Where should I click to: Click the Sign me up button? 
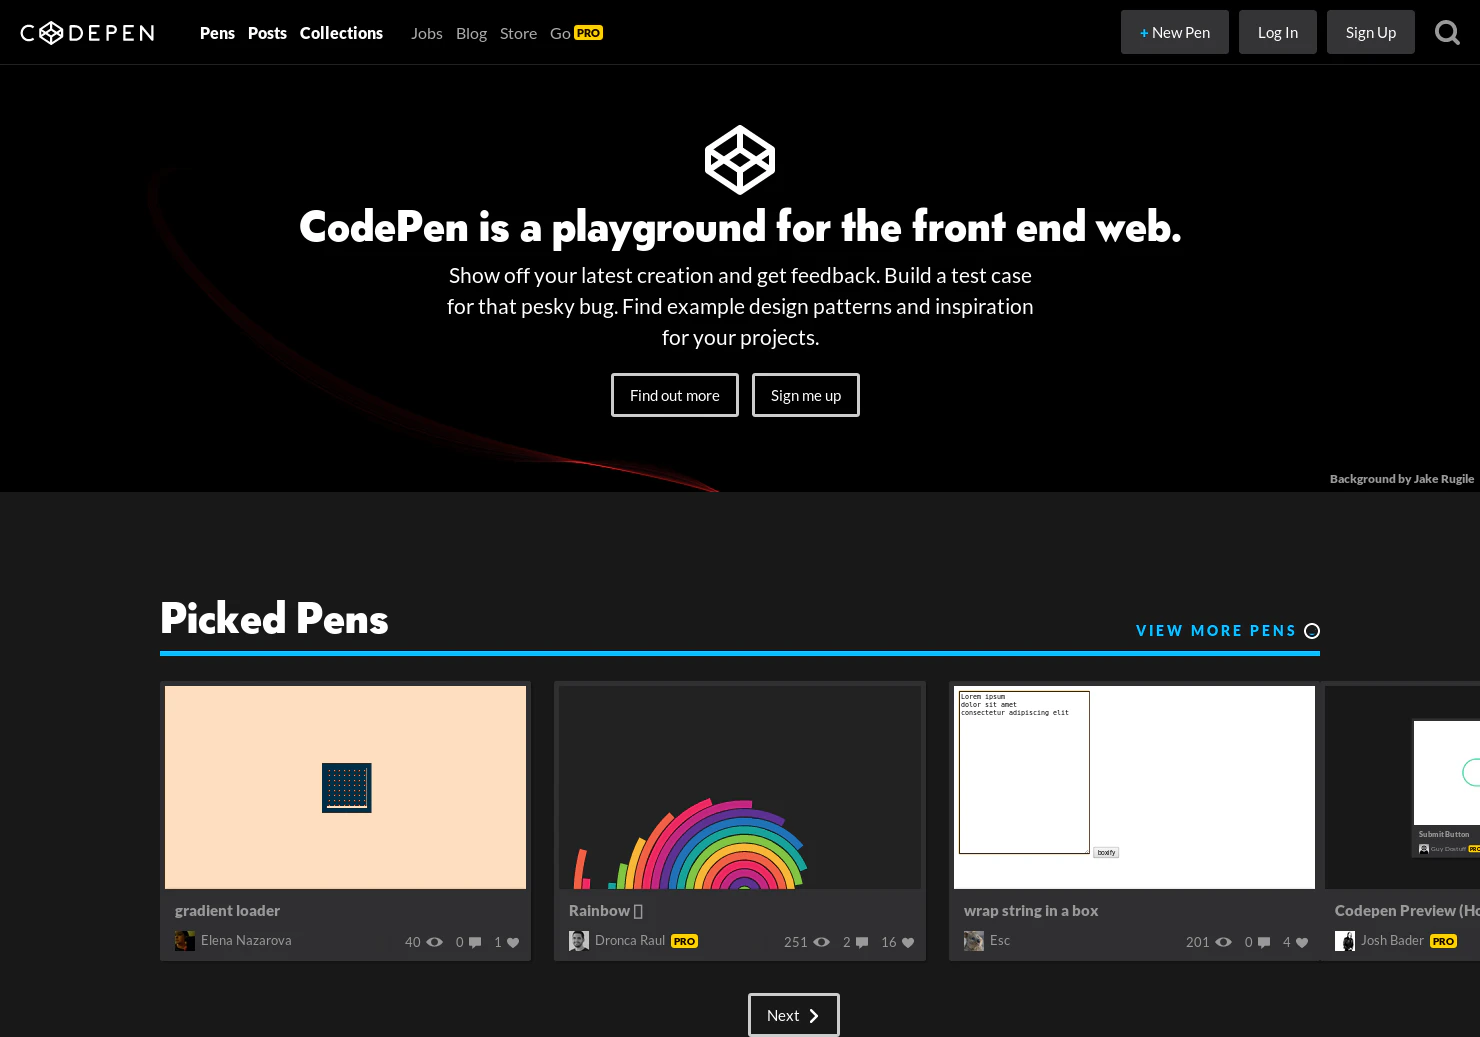point(805,395)
